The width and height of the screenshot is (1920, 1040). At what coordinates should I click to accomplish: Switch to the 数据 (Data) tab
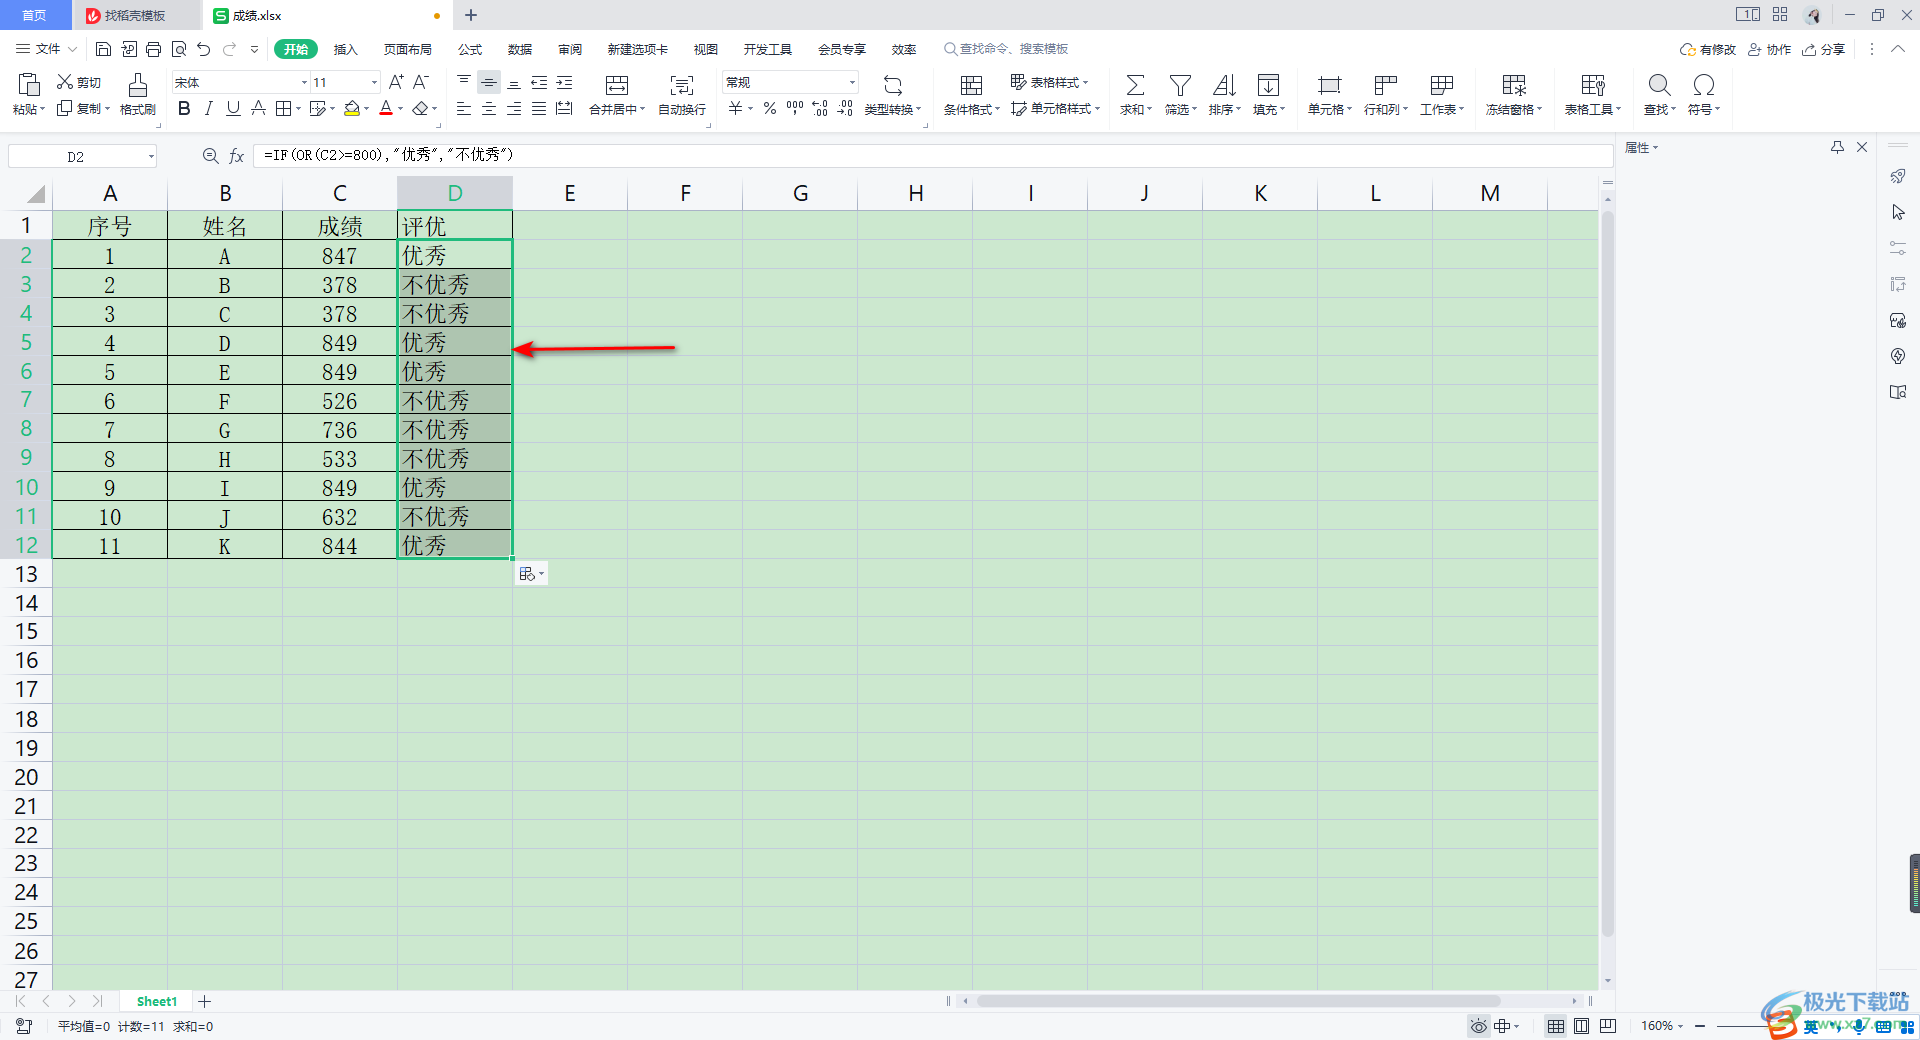pyautogui.click(x=520, y=49)
